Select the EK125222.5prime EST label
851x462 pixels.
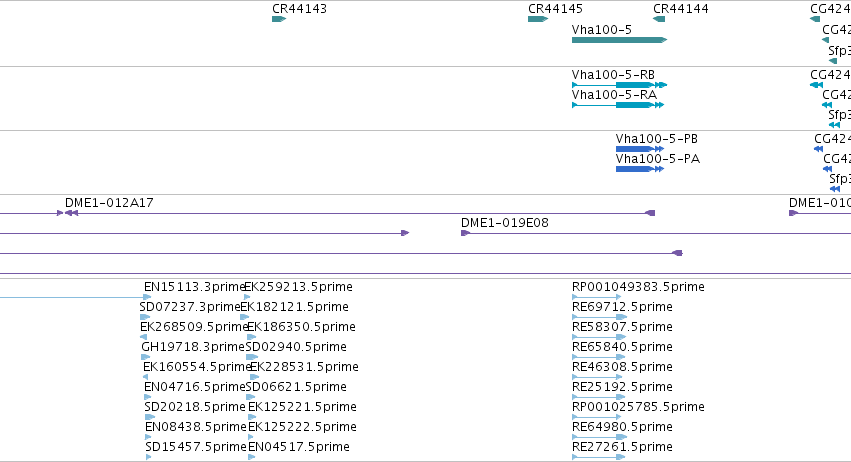pos(302,427)
